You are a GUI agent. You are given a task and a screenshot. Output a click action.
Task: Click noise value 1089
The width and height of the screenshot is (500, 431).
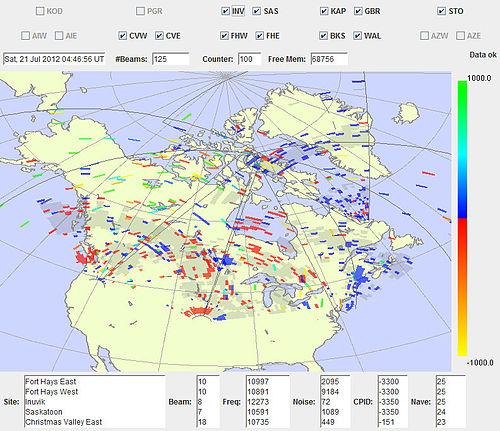point(330,412)
